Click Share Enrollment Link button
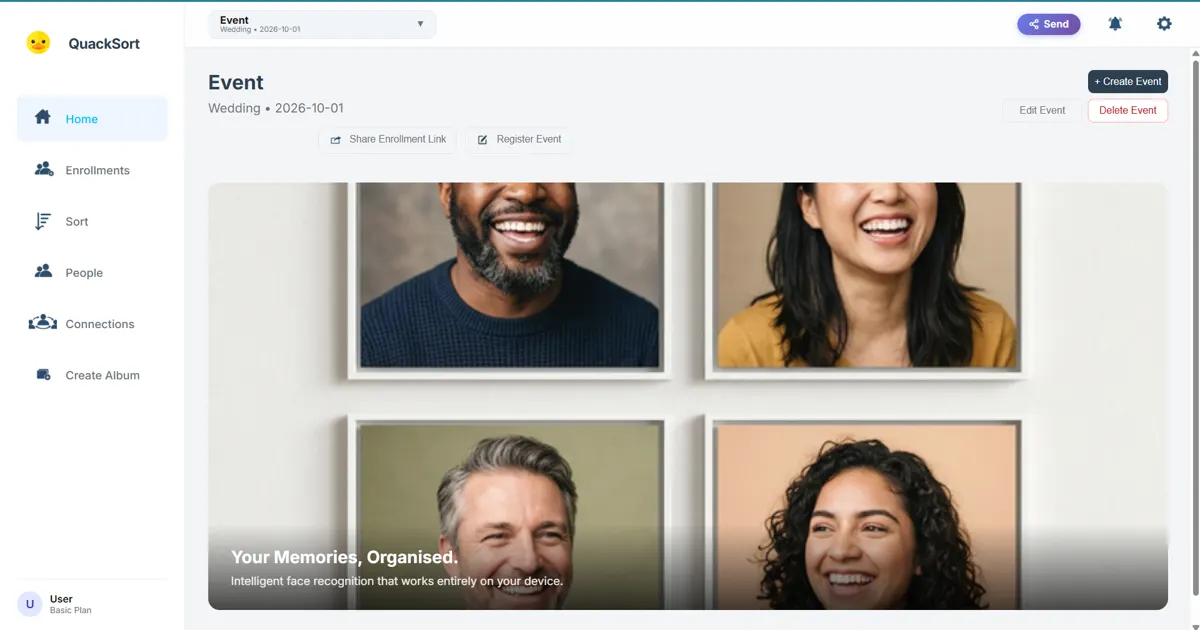Screen dimensions: 1200x630 [388, 139]
